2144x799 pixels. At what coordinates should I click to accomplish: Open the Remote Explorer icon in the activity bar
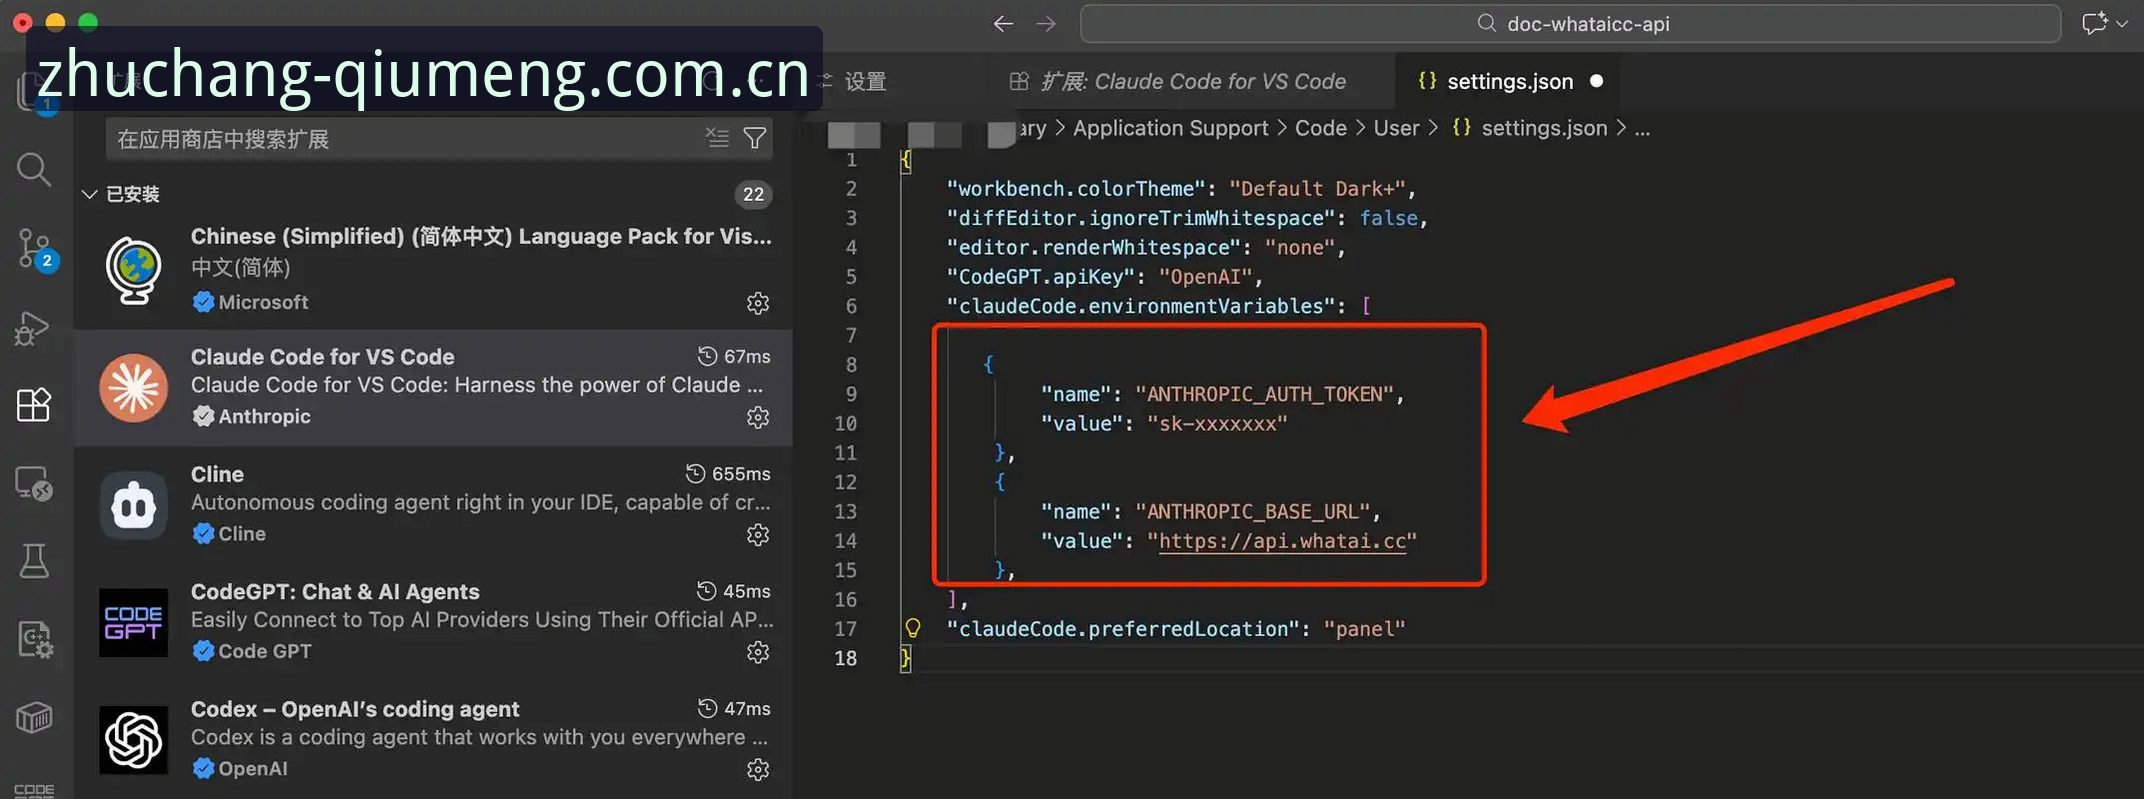tap(34, 484)
